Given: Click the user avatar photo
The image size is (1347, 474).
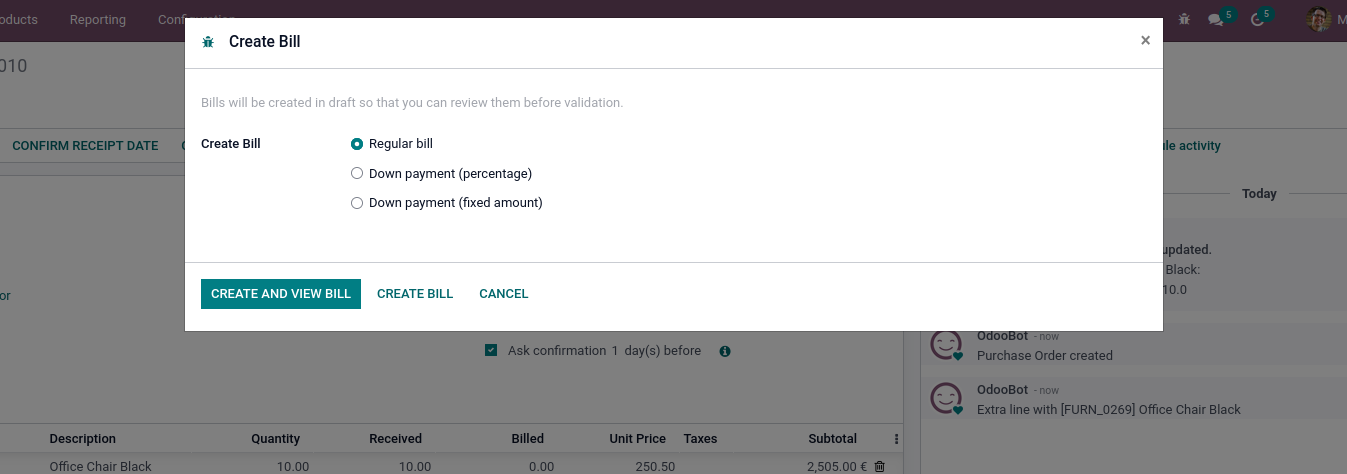Looking at the screenshot, I should point(1319,19).
